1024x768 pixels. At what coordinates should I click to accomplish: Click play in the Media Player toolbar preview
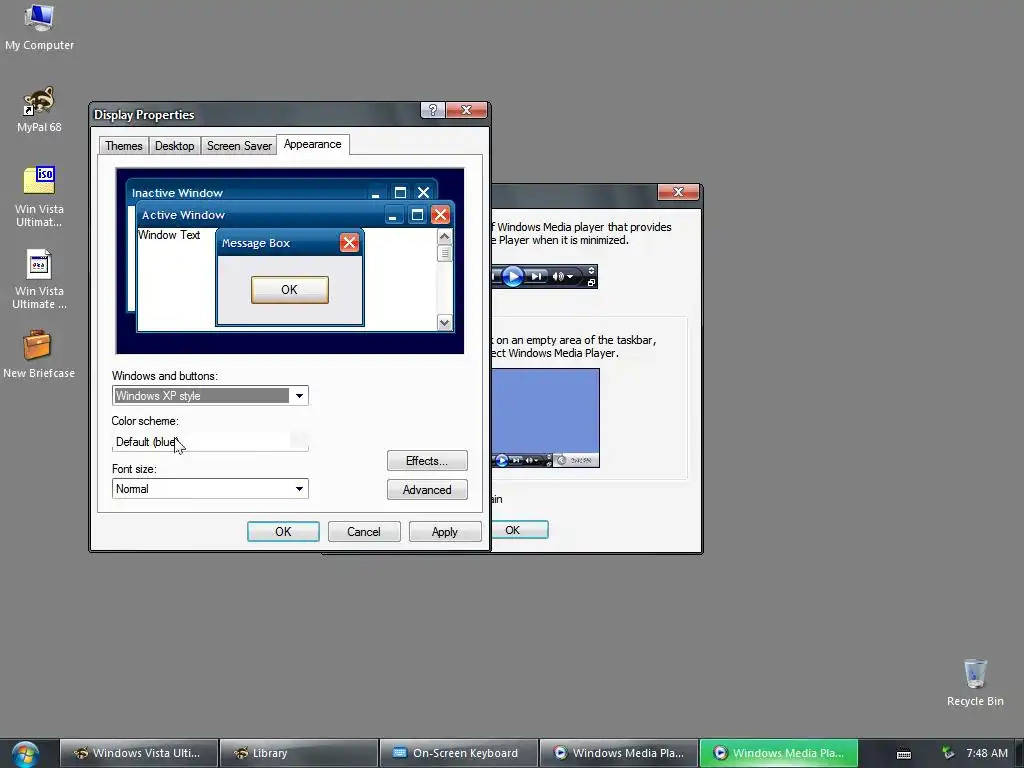pos(513,276)
